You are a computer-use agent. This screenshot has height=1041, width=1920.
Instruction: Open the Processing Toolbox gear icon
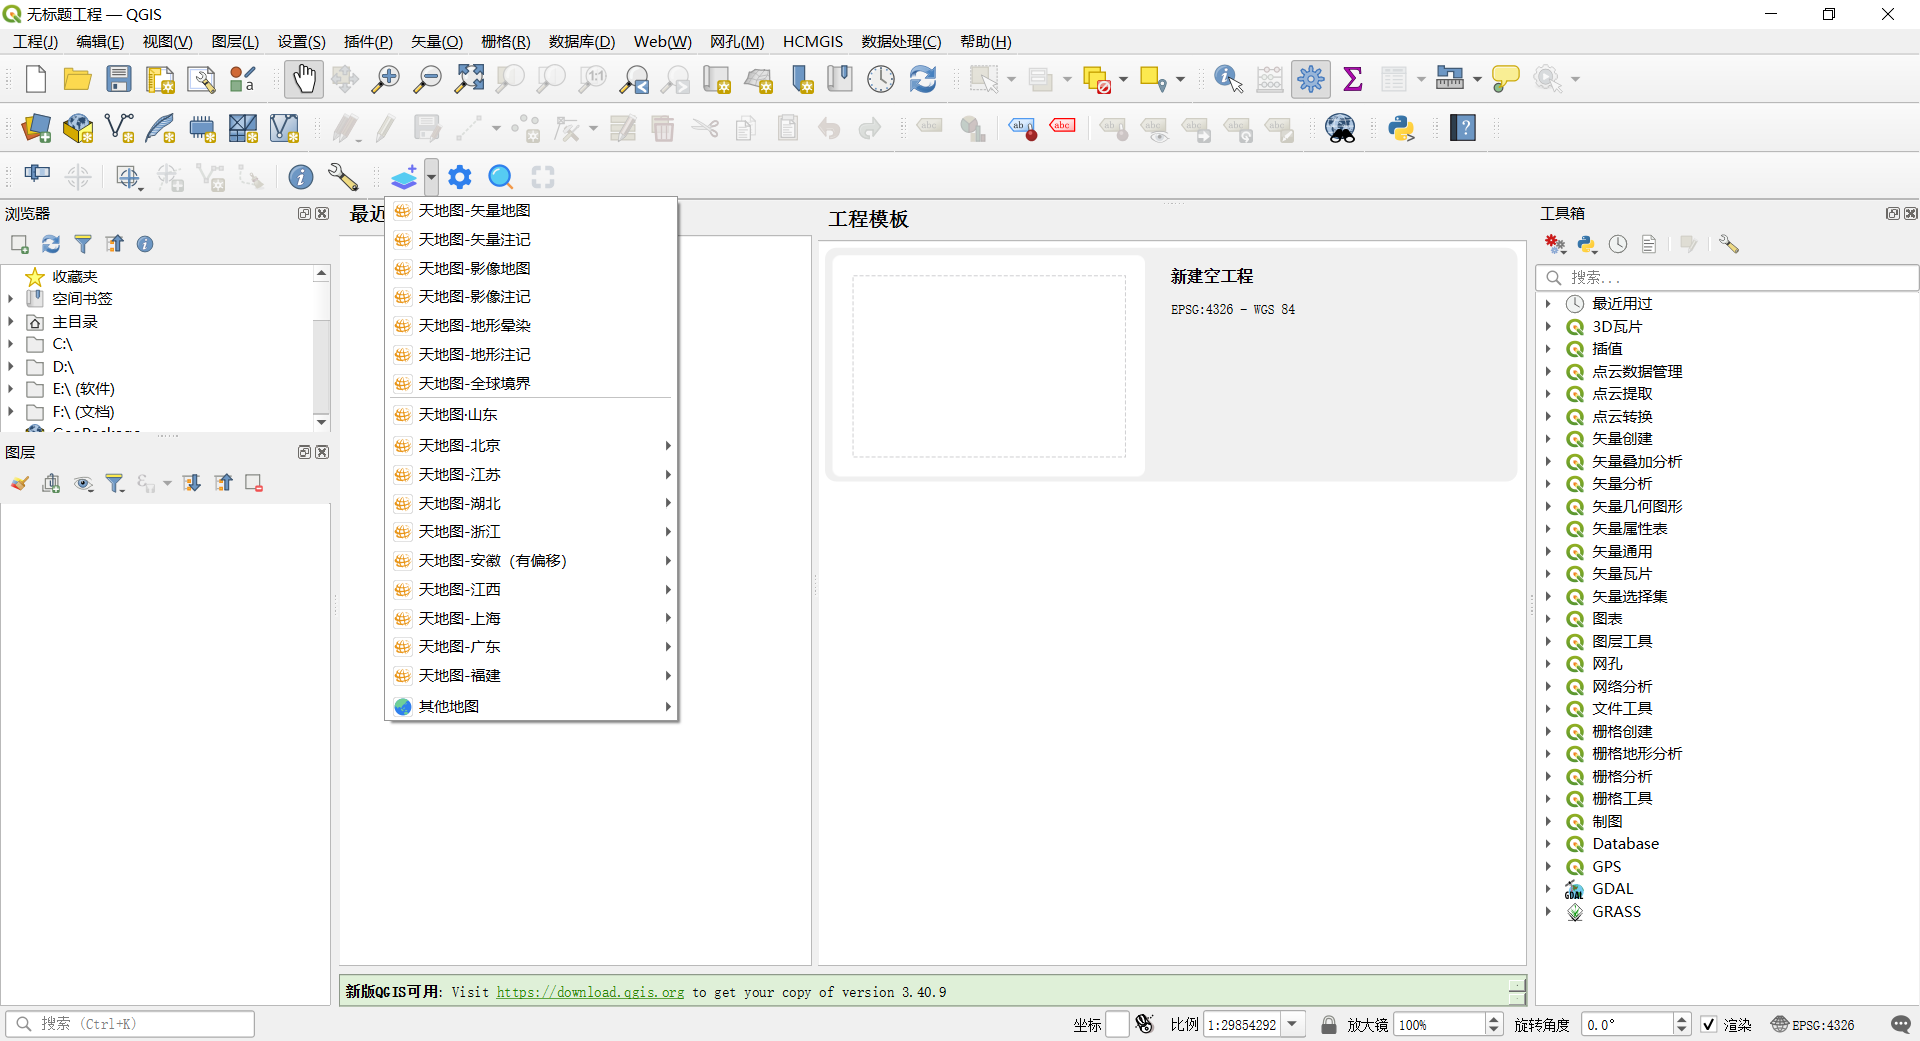coord(1310,79)
